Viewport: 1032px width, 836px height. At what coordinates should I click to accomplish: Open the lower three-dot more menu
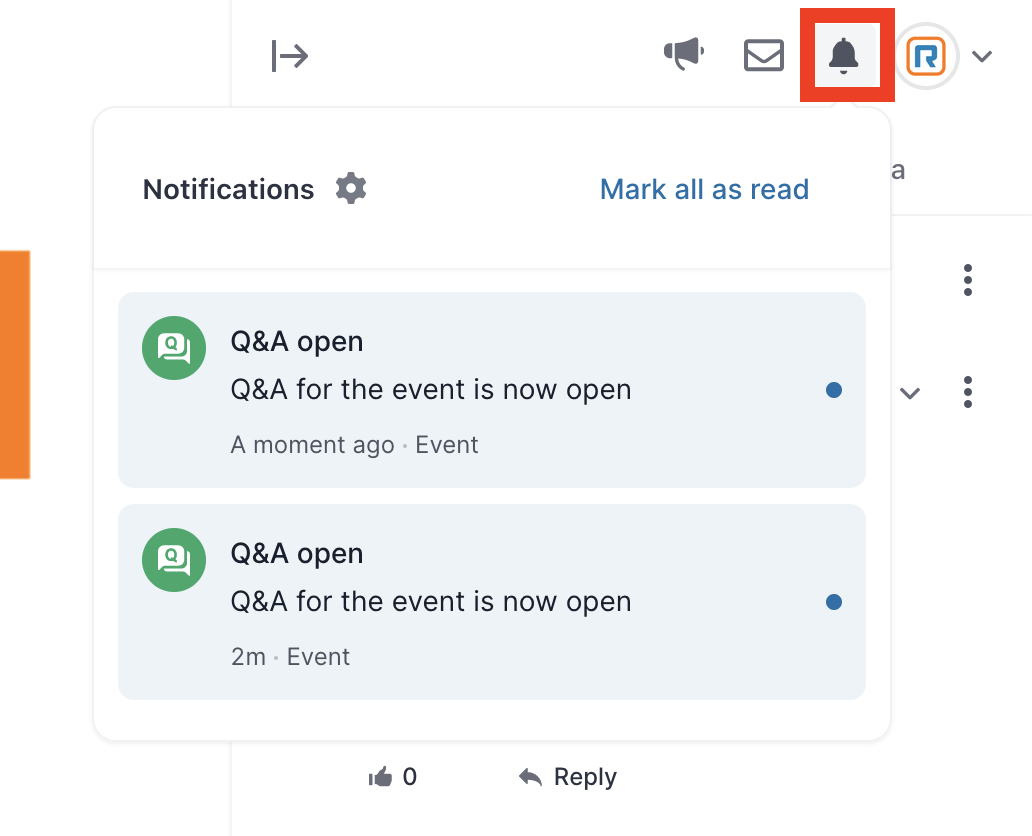click(968, 392)
